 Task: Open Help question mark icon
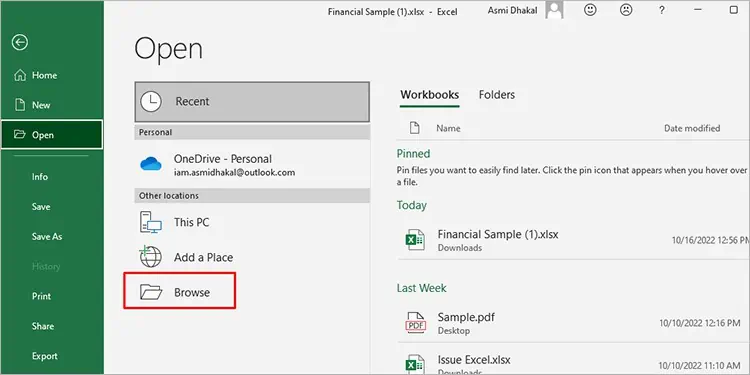pyautogui.click(x=662, y=10)
